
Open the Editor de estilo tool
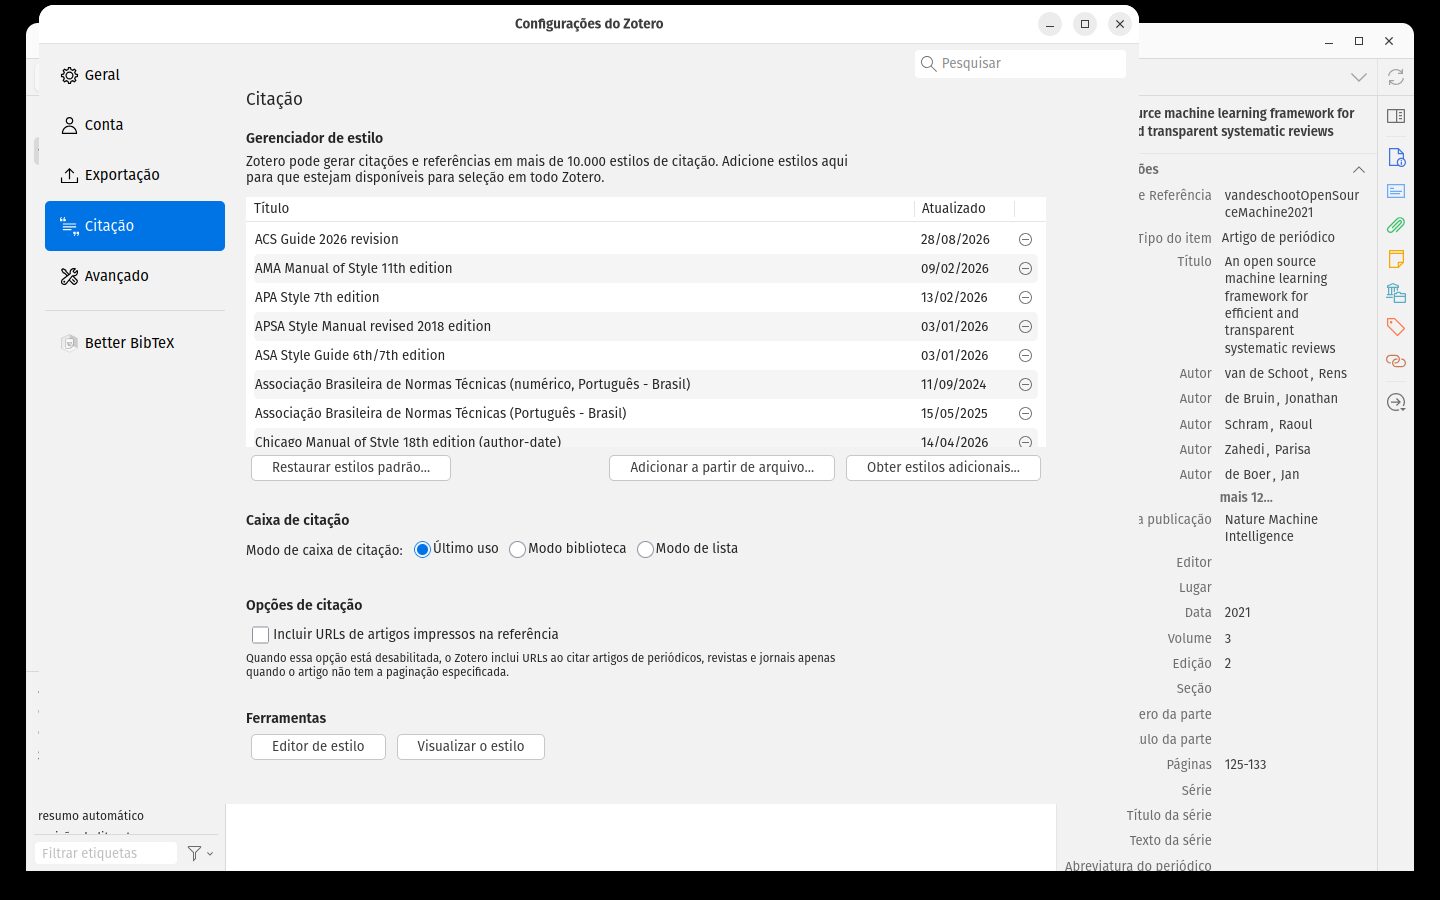pos(318,747)
